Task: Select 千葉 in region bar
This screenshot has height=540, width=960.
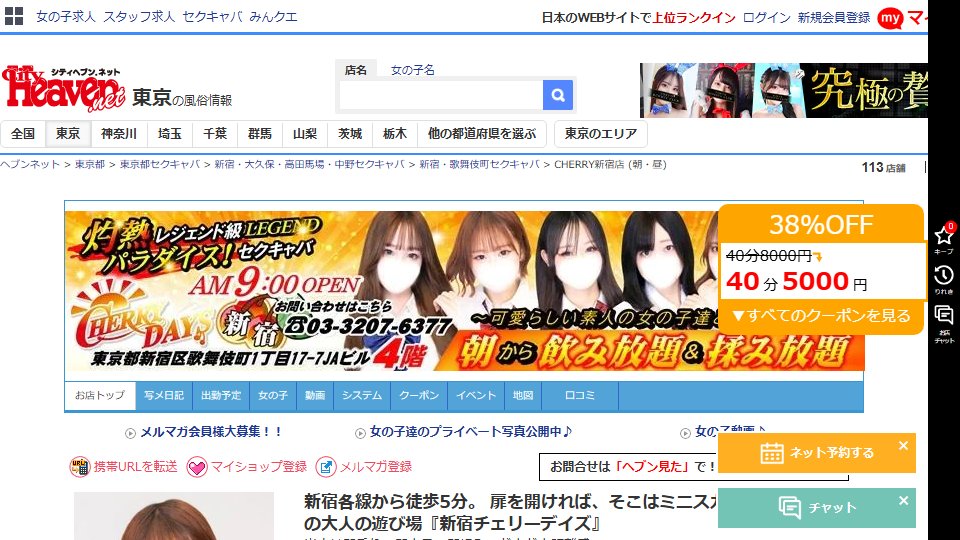Action: [215, 133]
